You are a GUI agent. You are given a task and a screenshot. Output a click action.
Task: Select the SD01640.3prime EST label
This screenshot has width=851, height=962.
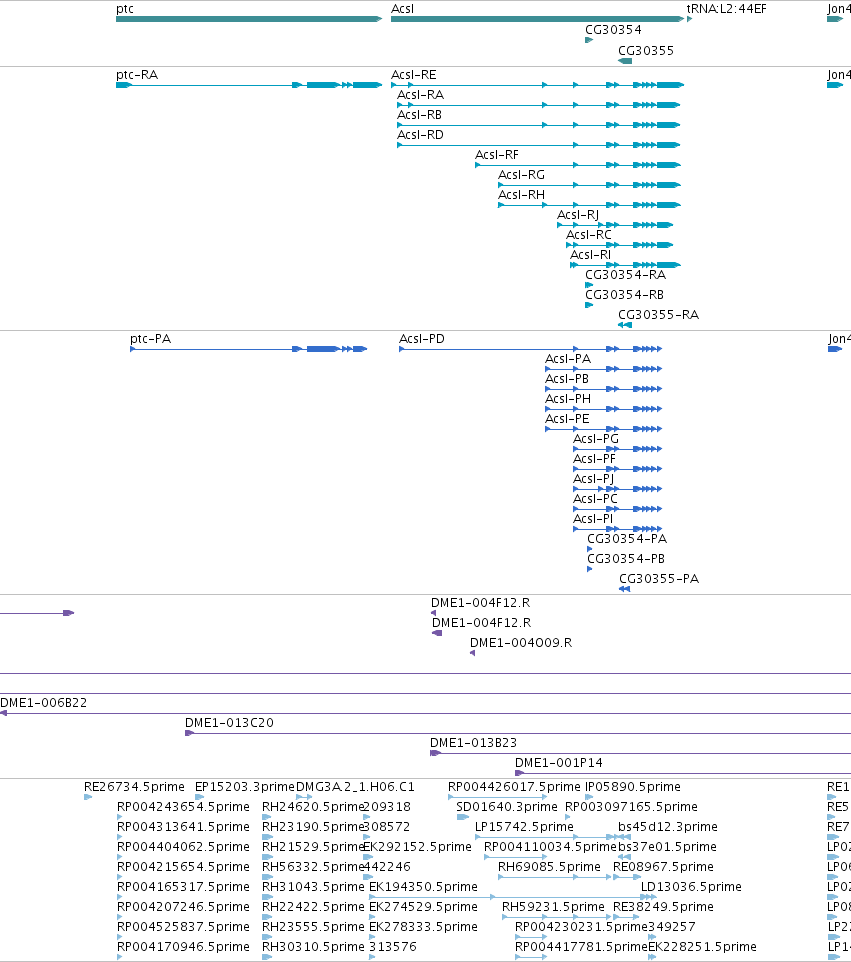pos(507,806)
